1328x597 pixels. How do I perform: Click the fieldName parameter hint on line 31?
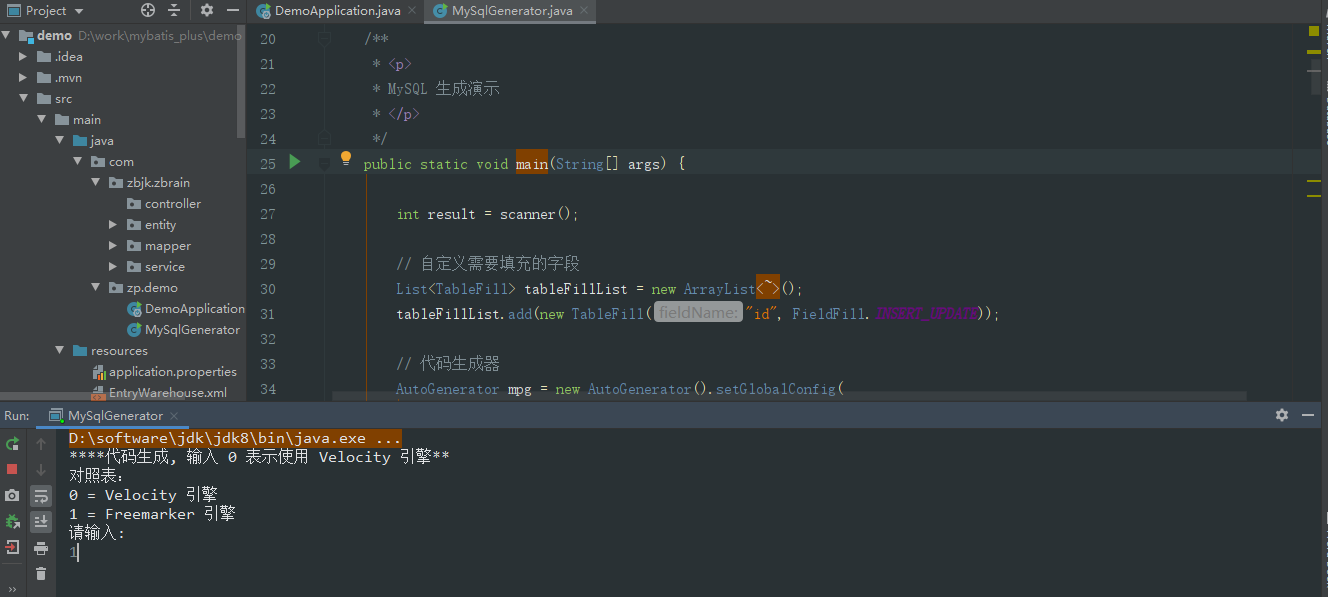click(x=698, y=313)
